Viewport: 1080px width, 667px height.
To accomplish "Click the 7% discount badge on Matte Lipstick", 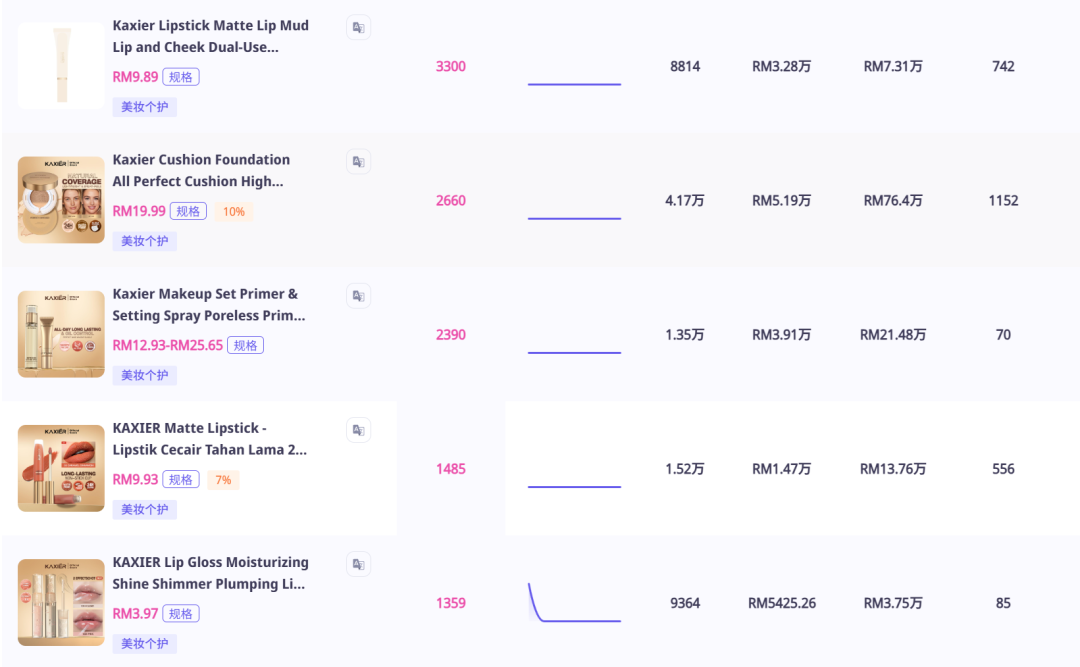I will point(223,479).
